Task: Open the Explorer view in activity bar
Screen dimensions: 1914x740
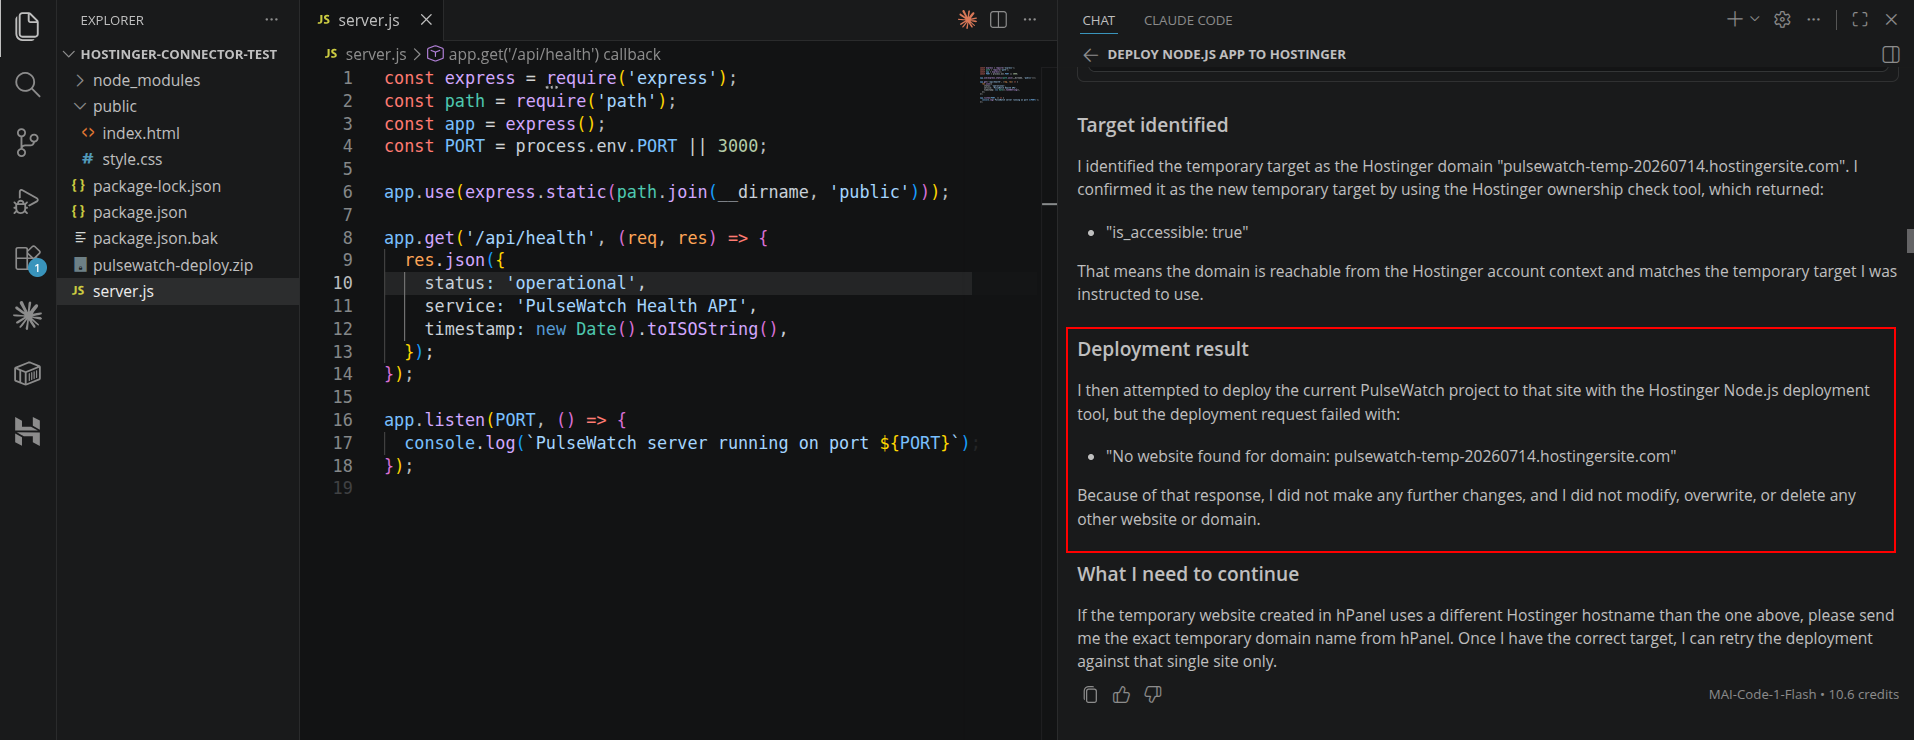Action: pos(28,27)
